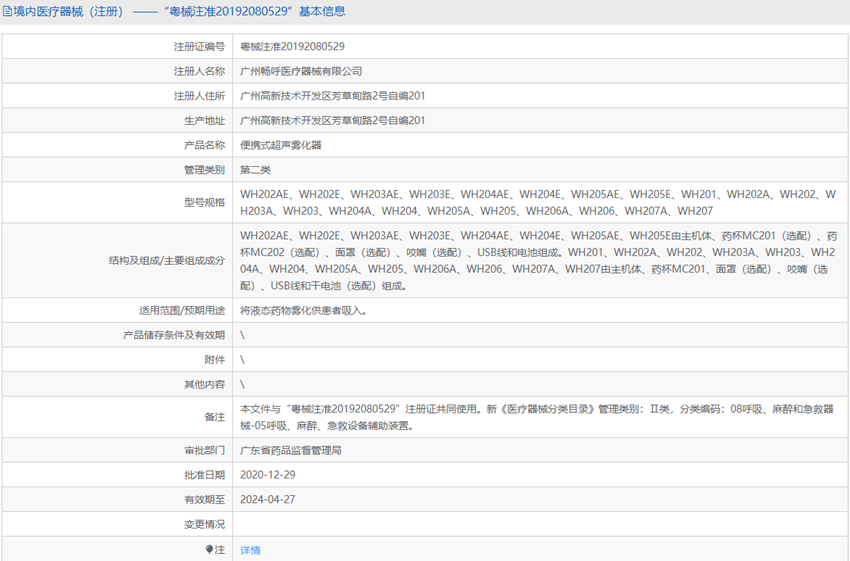This screenshot has height=561, width=850.
Task: Click the 其他内容 label
Action: pyautogui.click(x=204, y=385)
